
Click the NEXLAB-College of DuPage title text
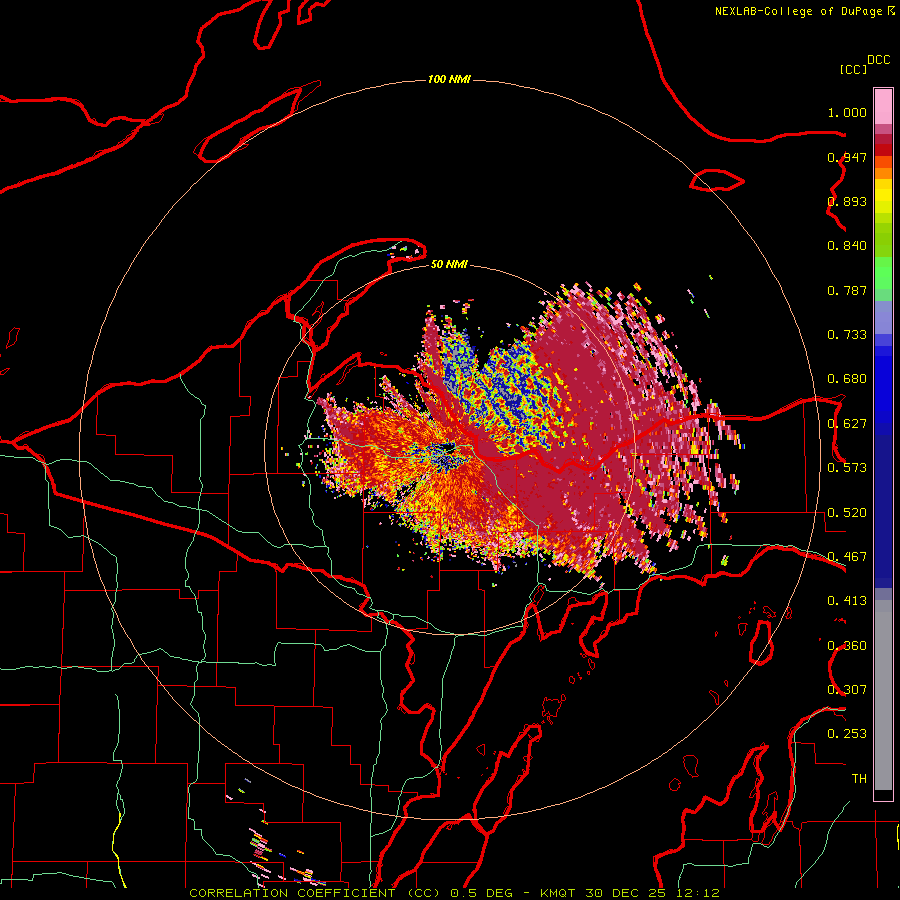click(798, 11)
